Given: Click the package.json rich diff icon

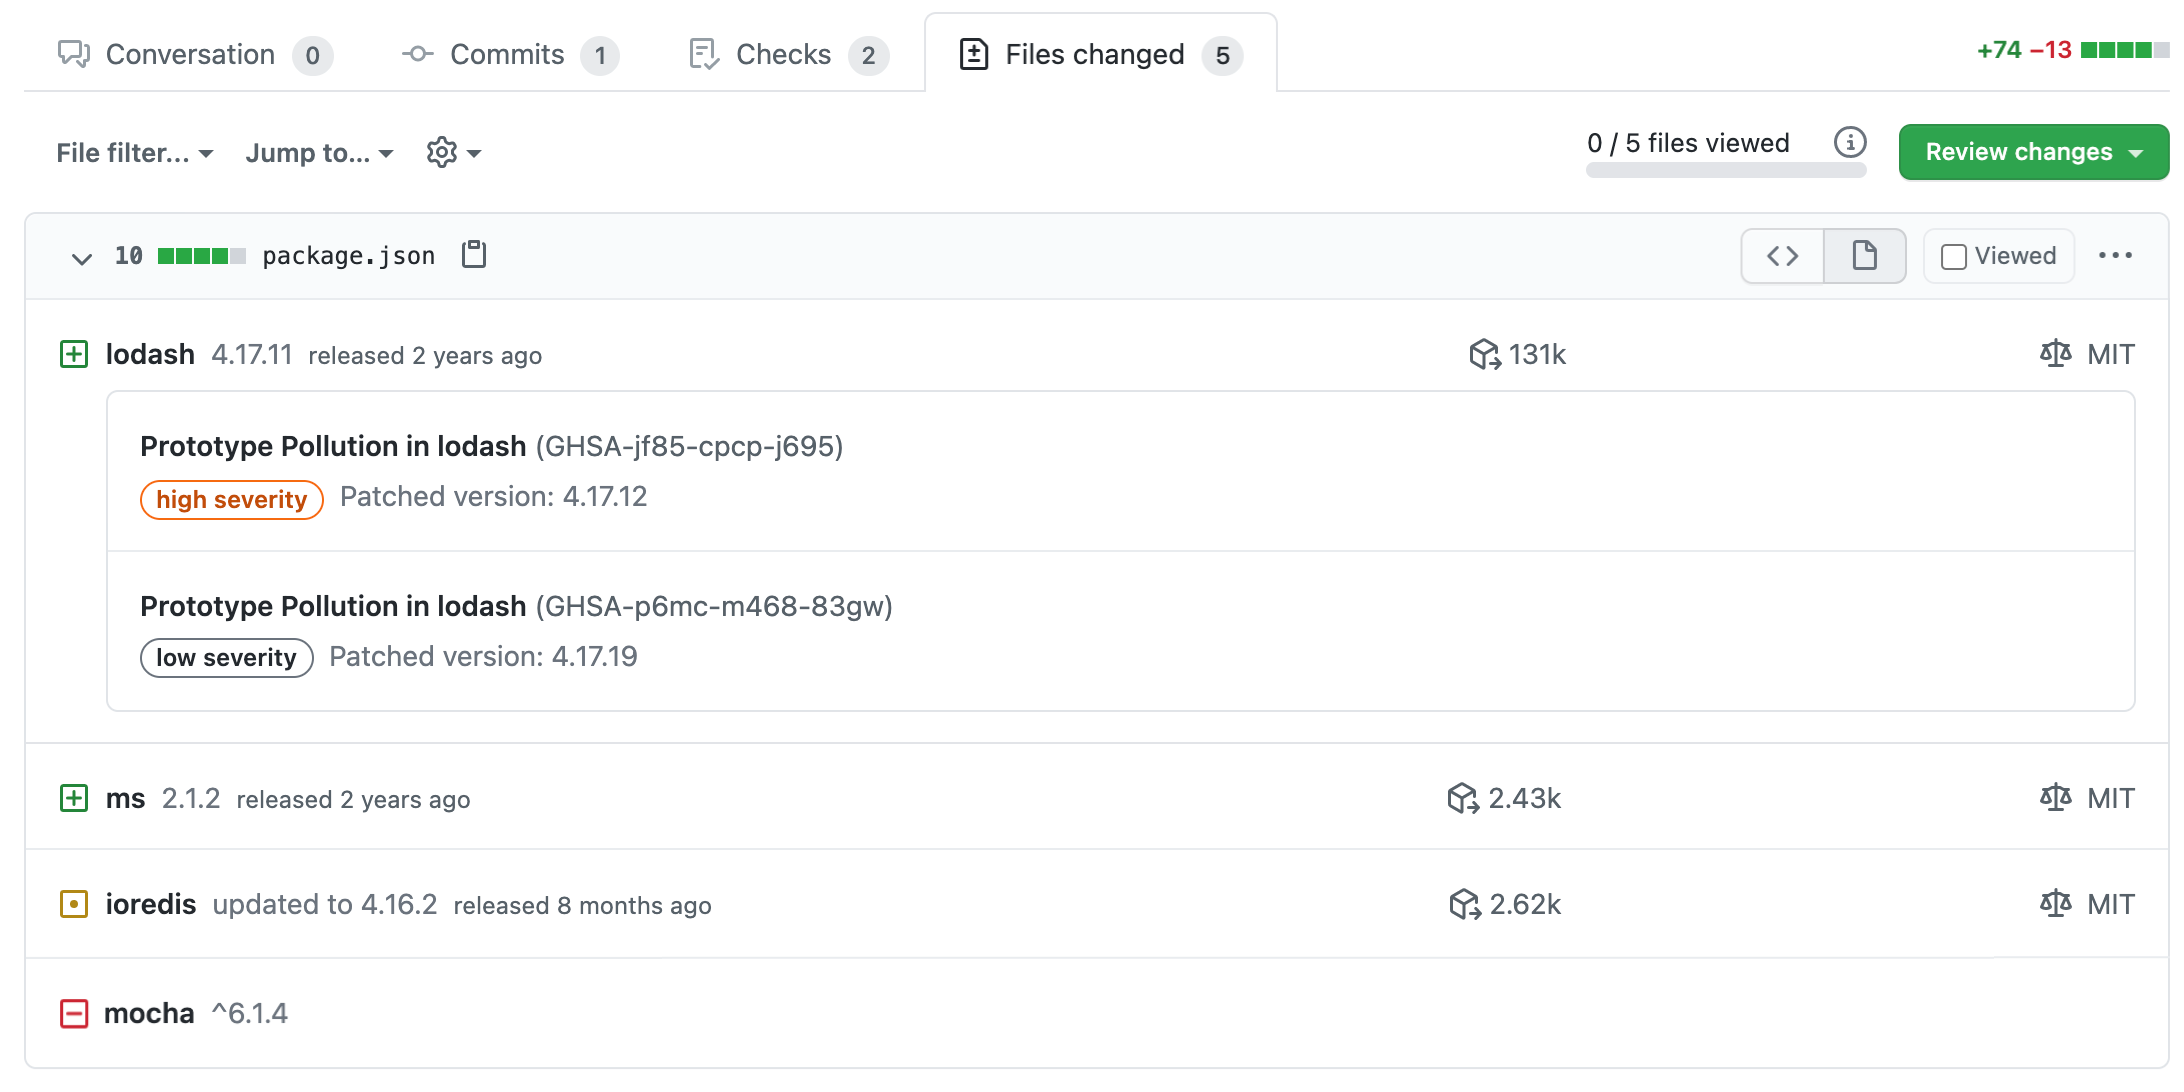Looking at the screenshot, I should pyautogui.click(x=1865, y=255).
